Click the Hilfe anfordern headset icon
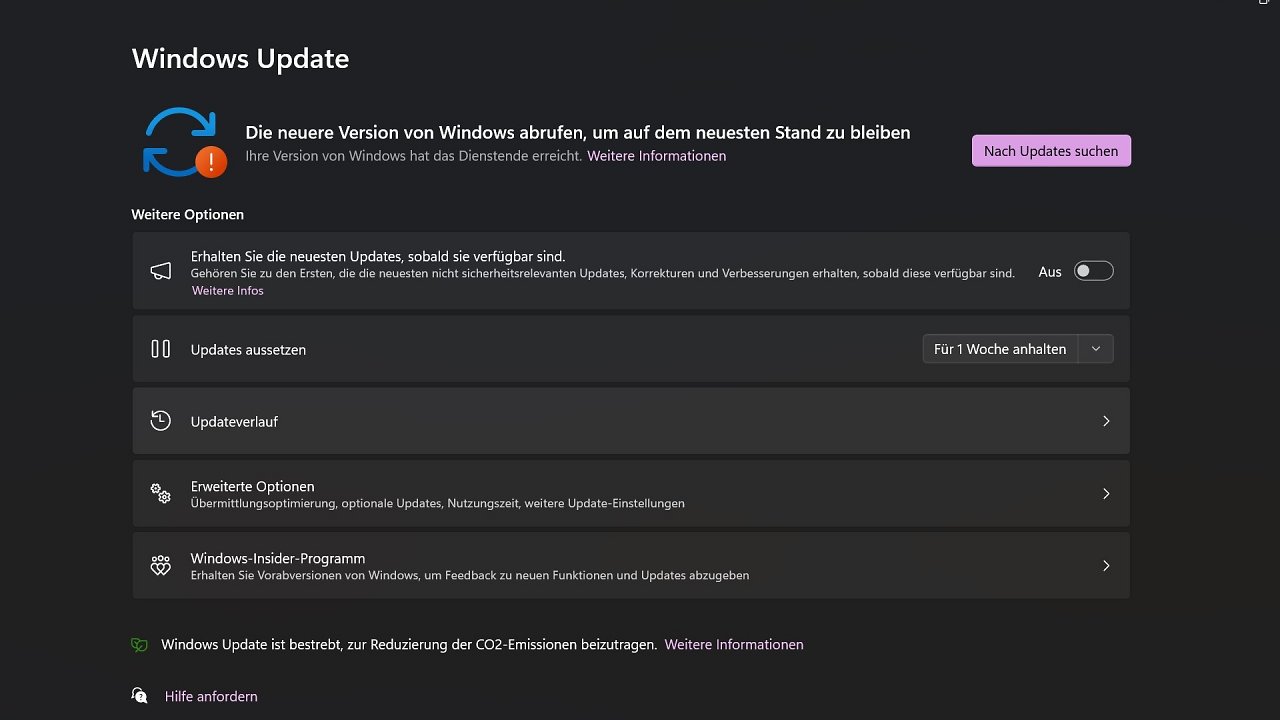1280x720 pixels. click(139, 695)
